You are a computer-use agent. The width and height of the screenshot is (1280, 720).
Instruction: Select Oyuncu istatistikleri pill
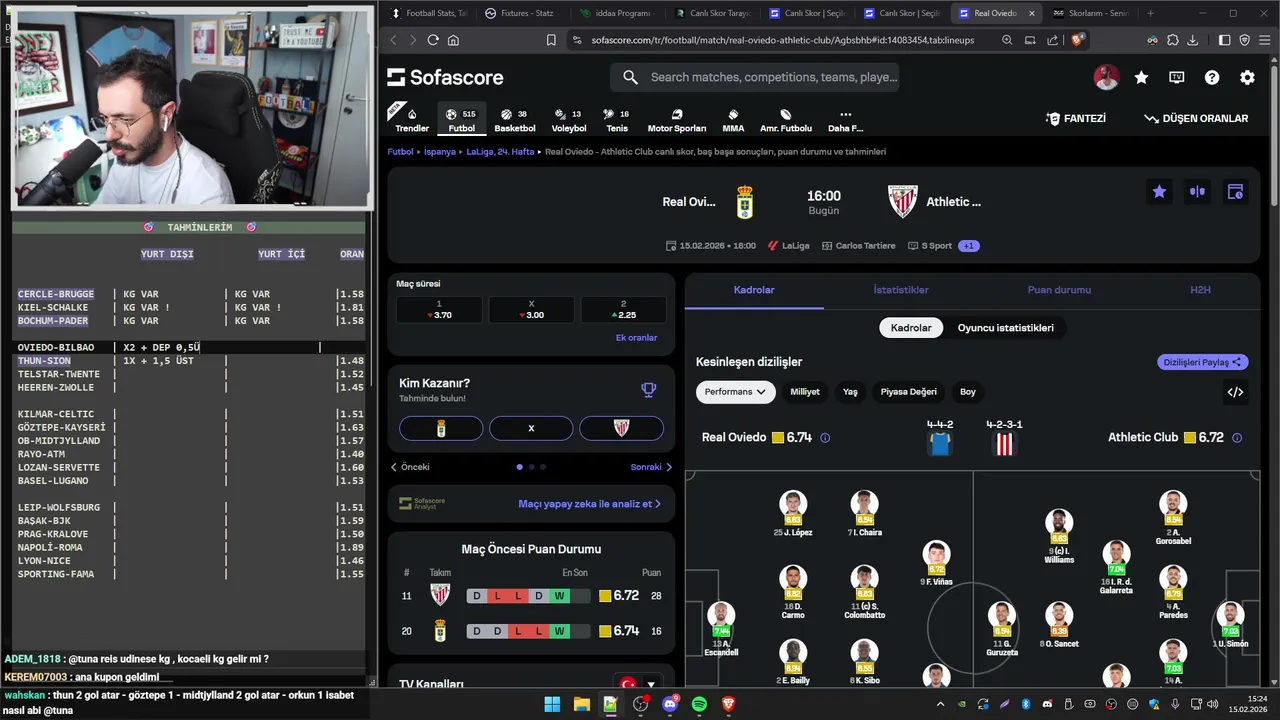[1005, 328]
